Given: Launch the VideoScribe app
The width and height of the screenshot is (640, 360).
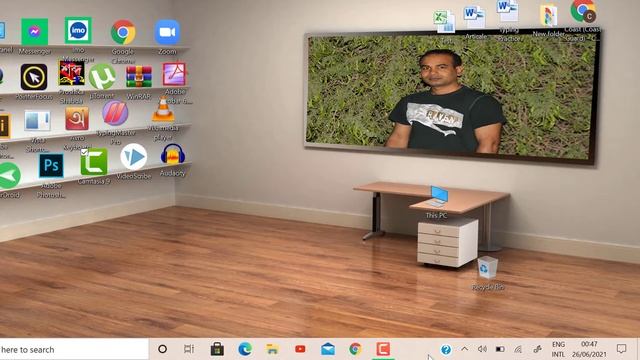Looking at the screenshot, I should point(133,157).
